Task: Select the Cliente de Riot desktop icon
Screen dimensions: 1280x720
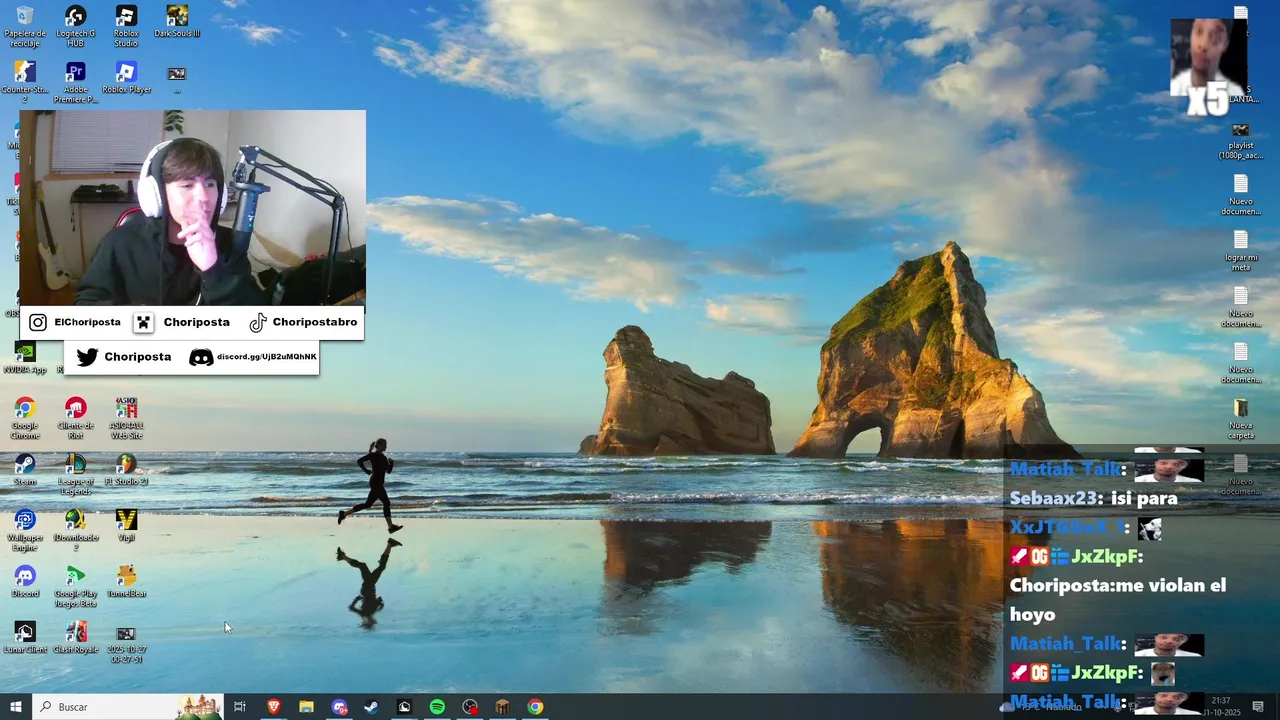Action: (x=75, y=418)
